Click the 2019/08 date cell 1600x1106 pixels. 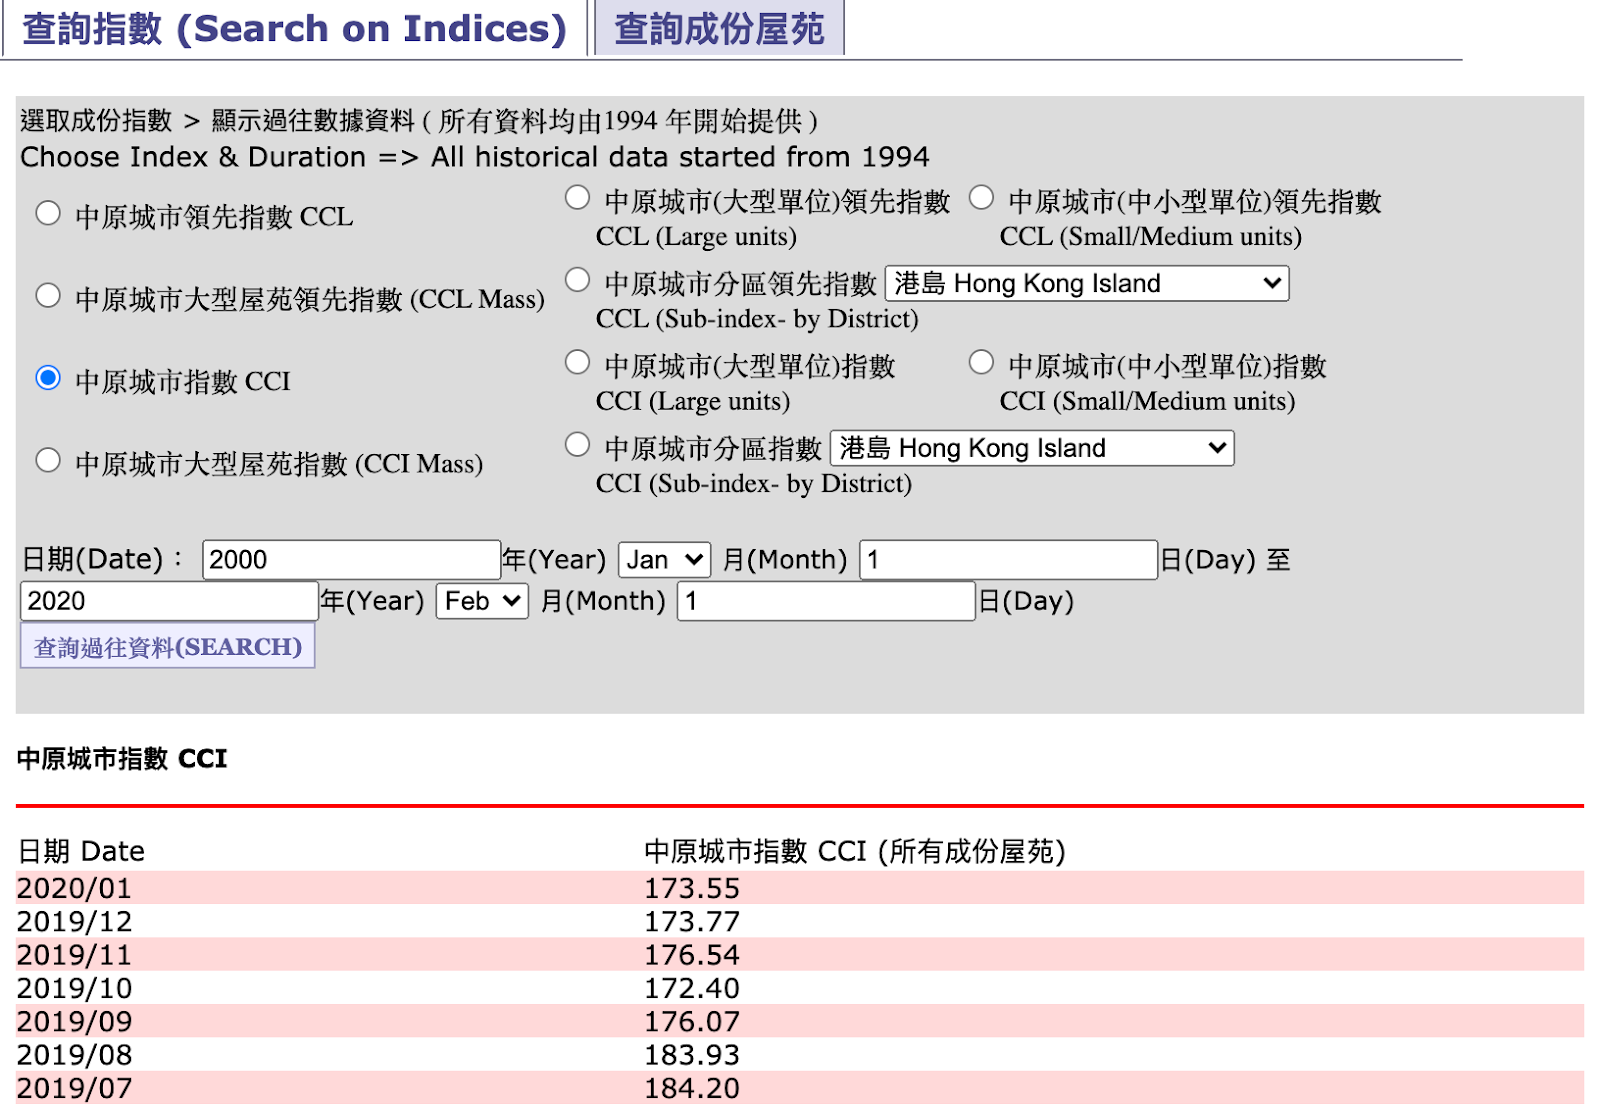[74, 1055]
